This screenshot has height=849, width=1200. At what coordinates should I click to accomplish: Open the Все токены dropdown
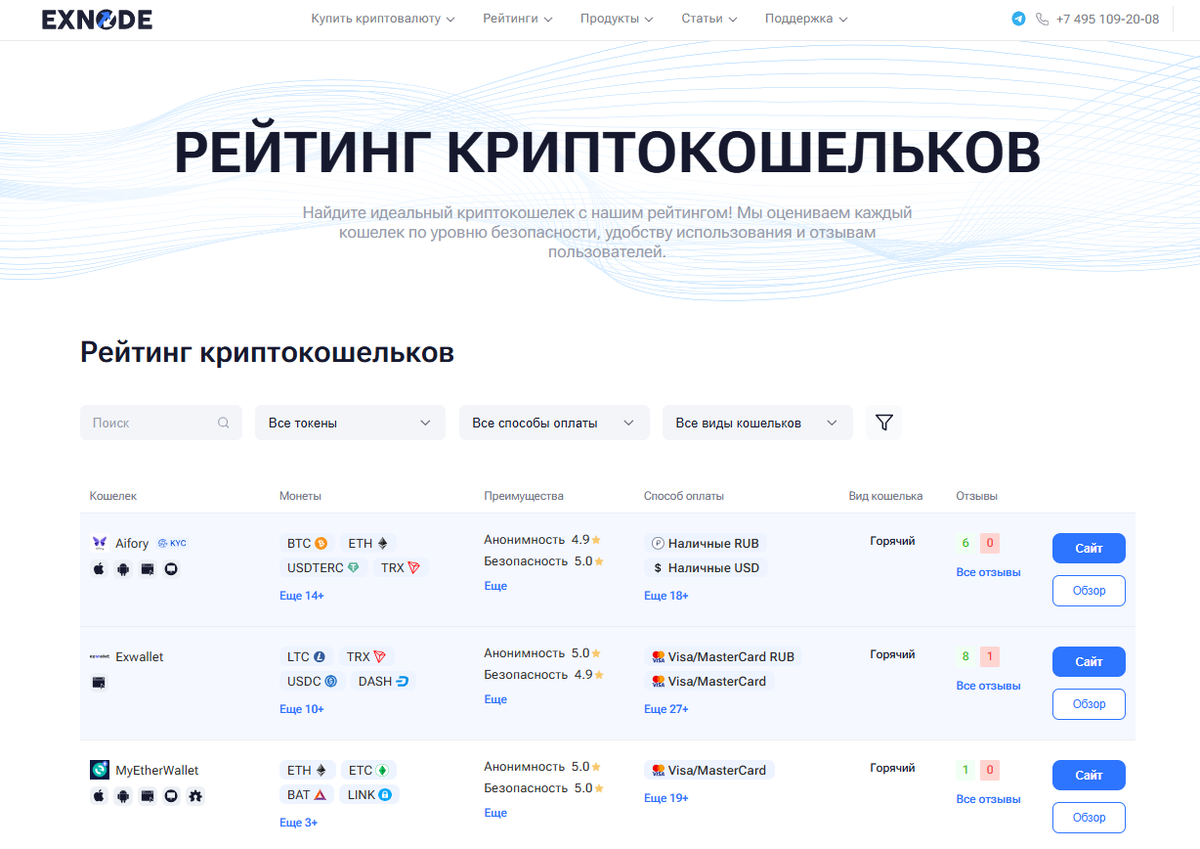pyautogui.click(x=350, y=422)
